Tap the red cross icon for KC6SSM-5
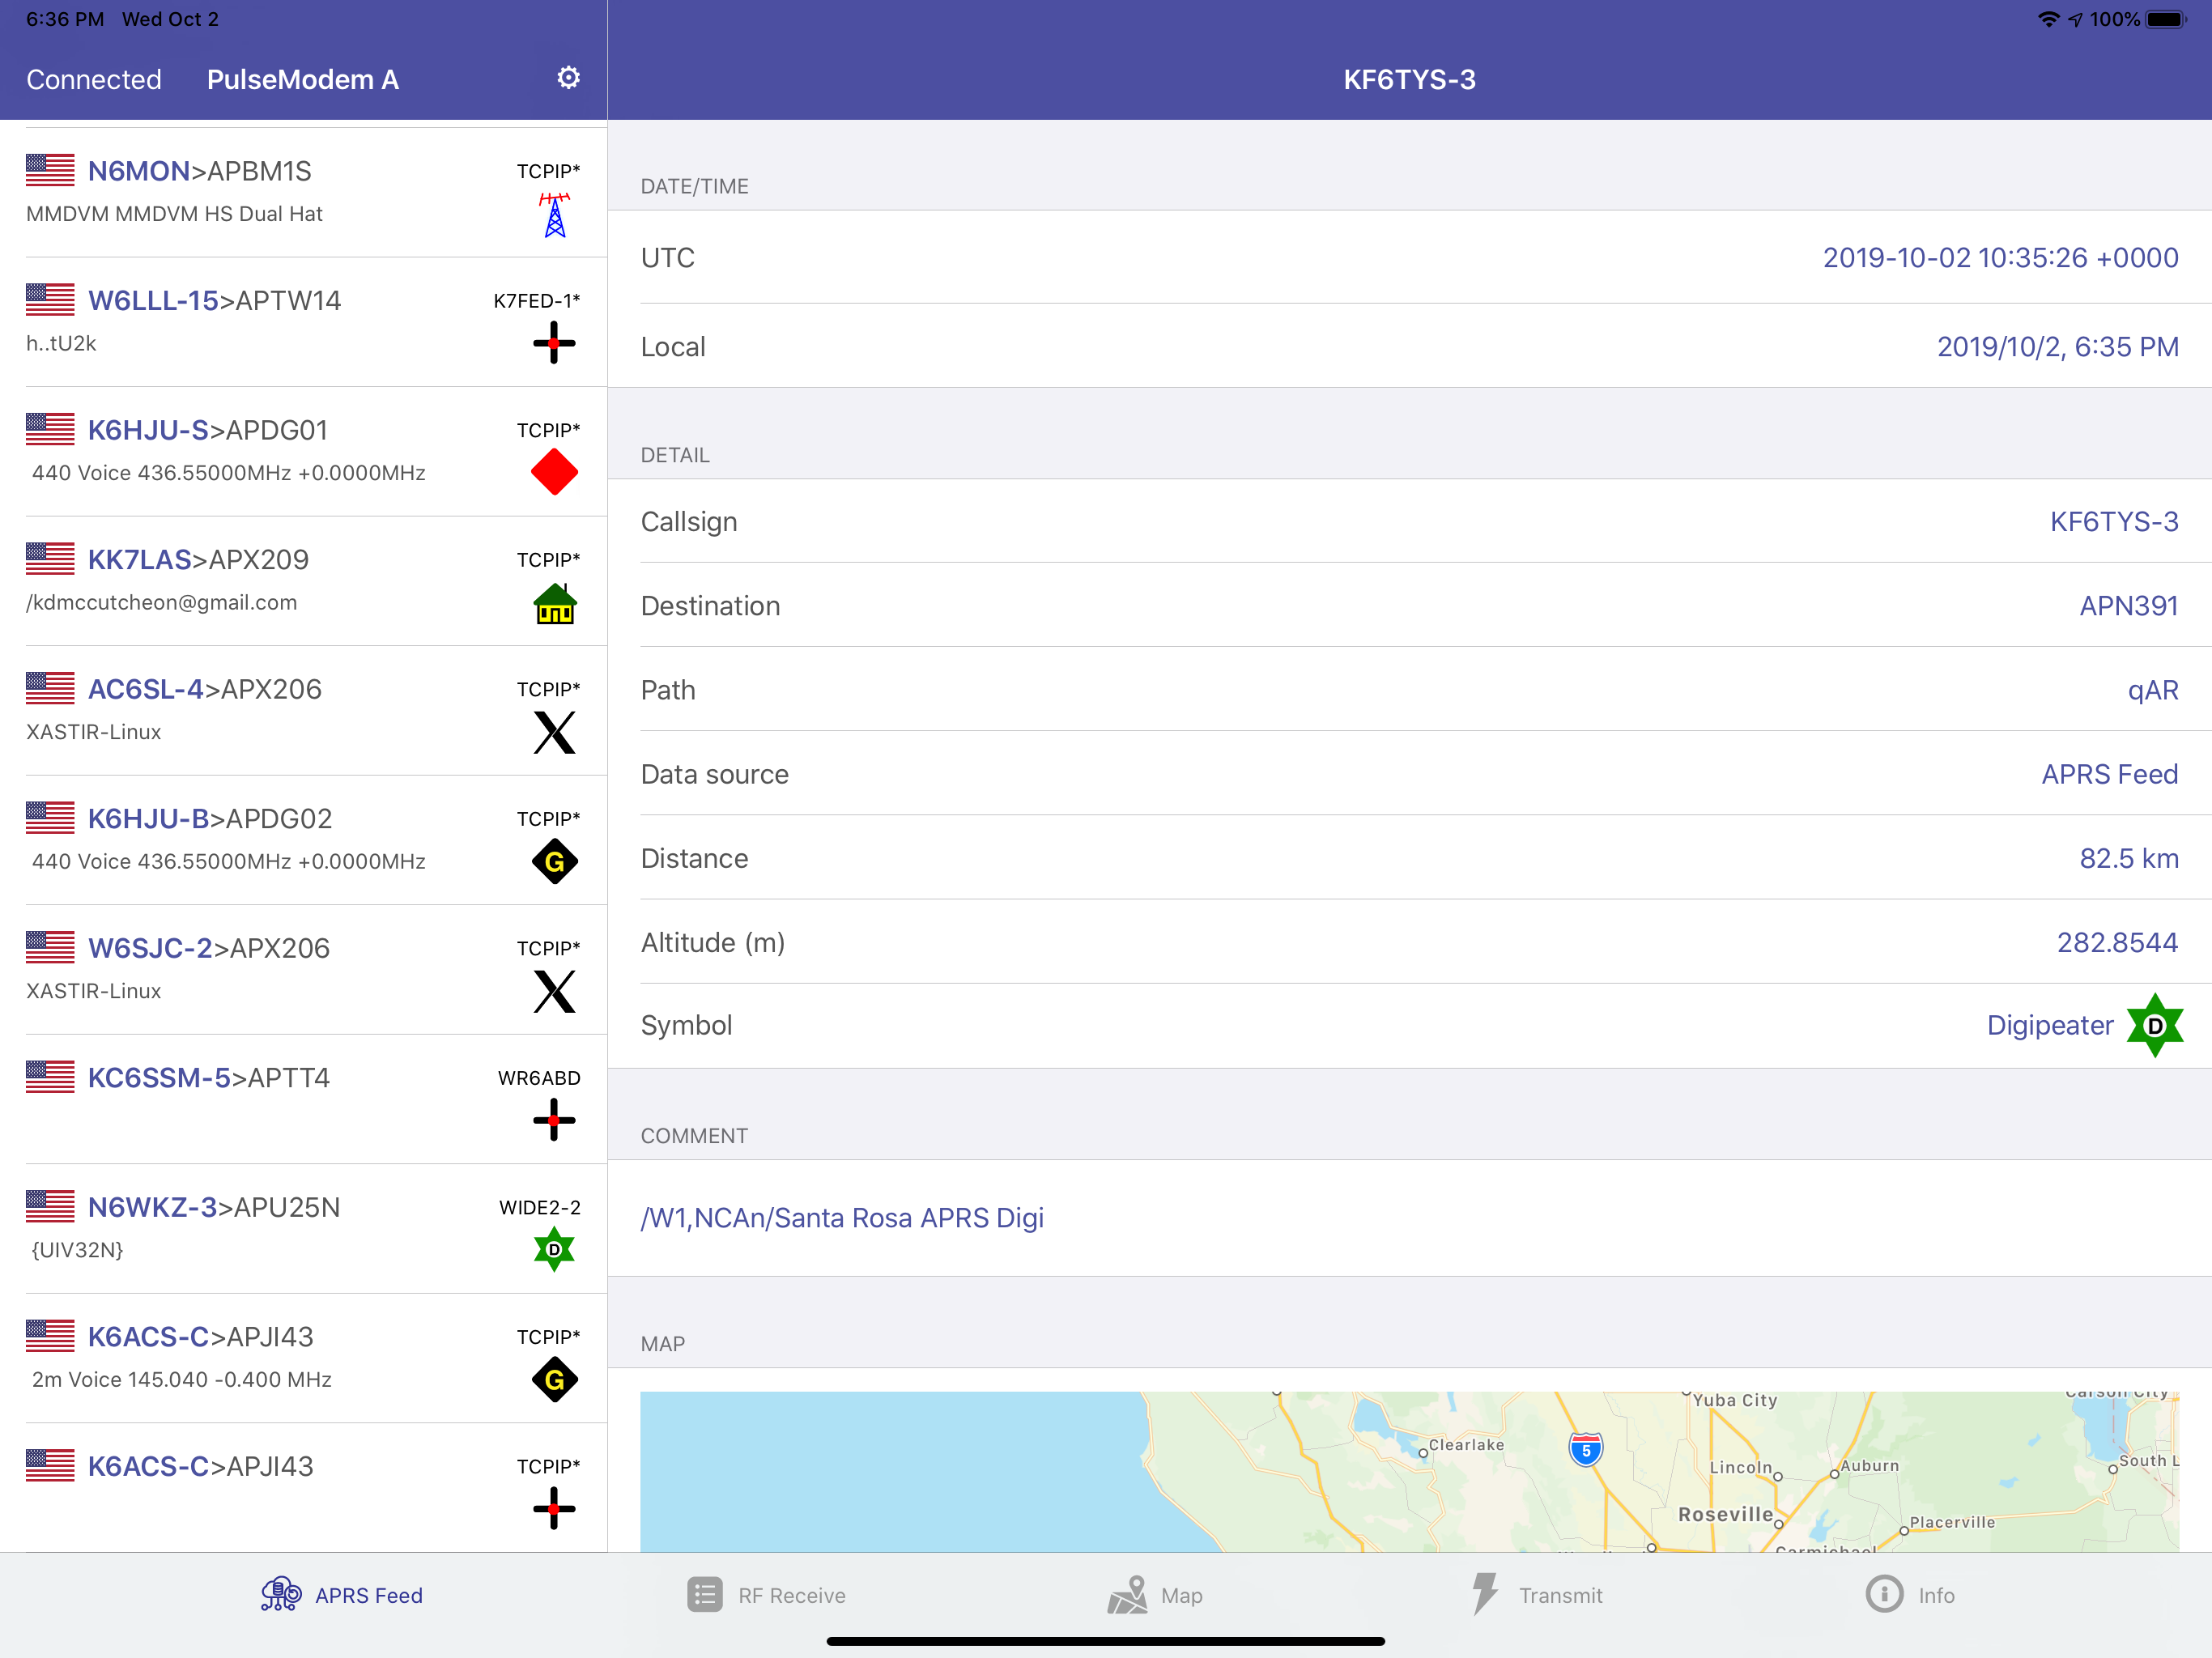 [554, 1120]
